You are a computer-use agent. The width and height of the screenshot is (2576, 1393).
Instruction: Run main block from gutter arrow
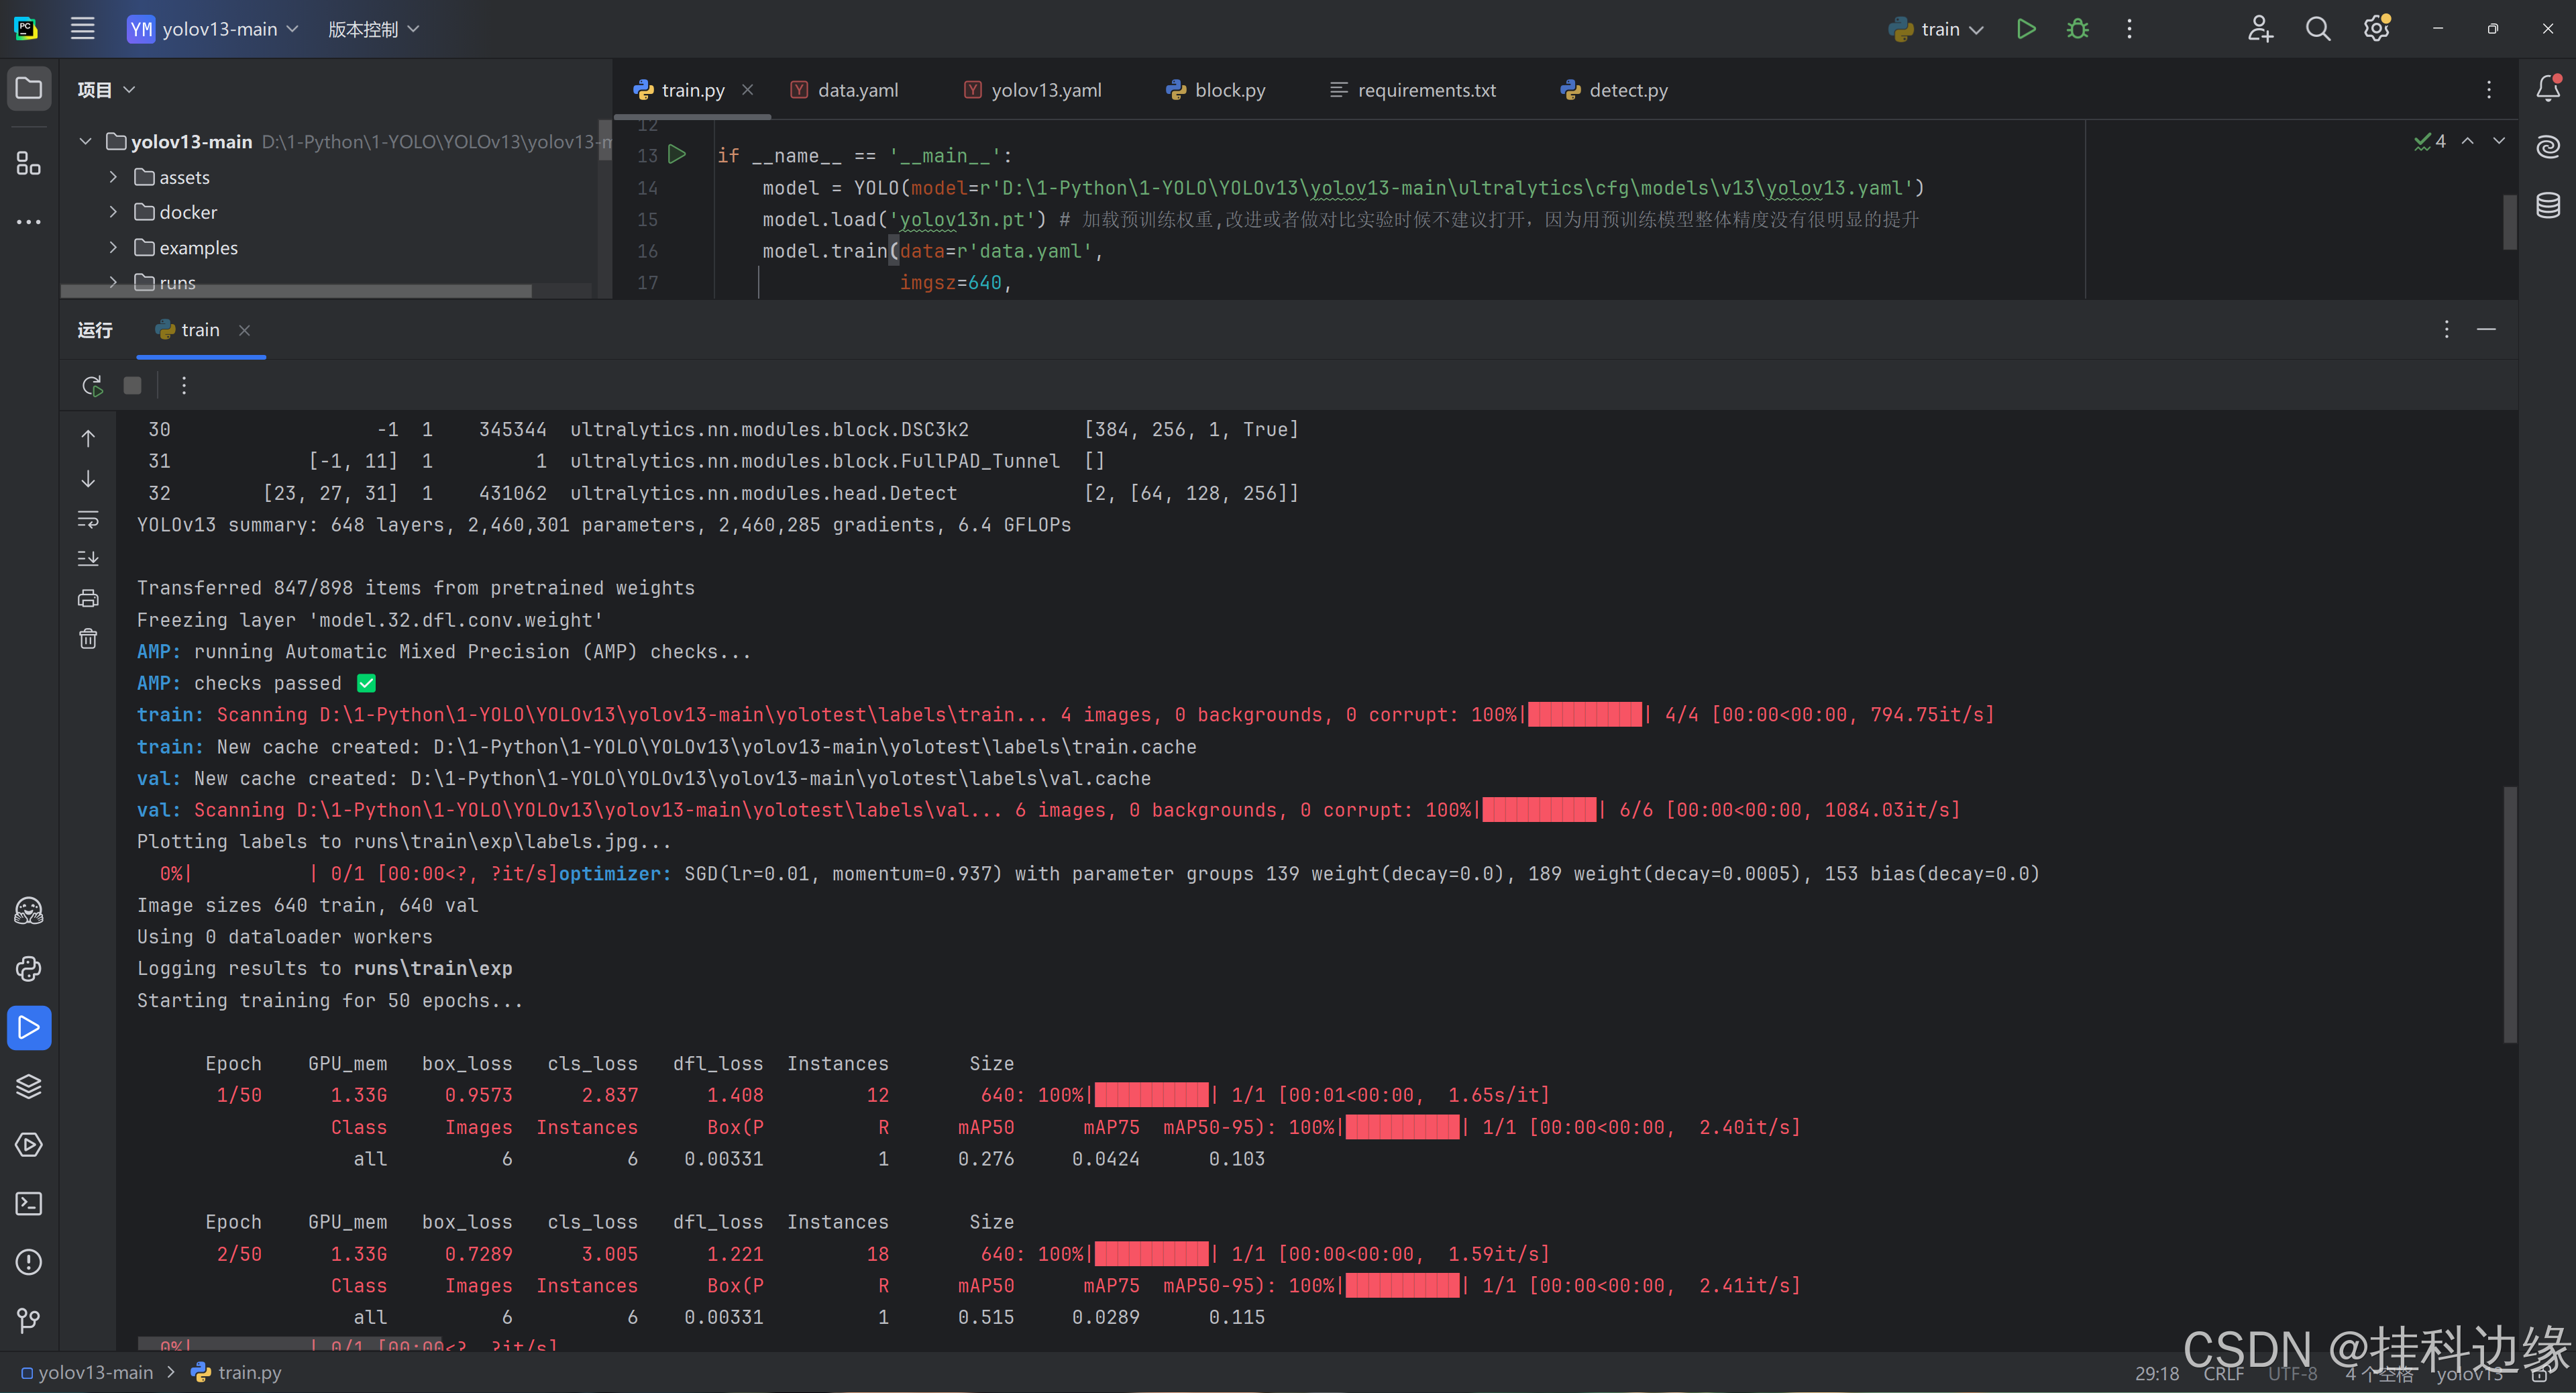pos(677,154)
